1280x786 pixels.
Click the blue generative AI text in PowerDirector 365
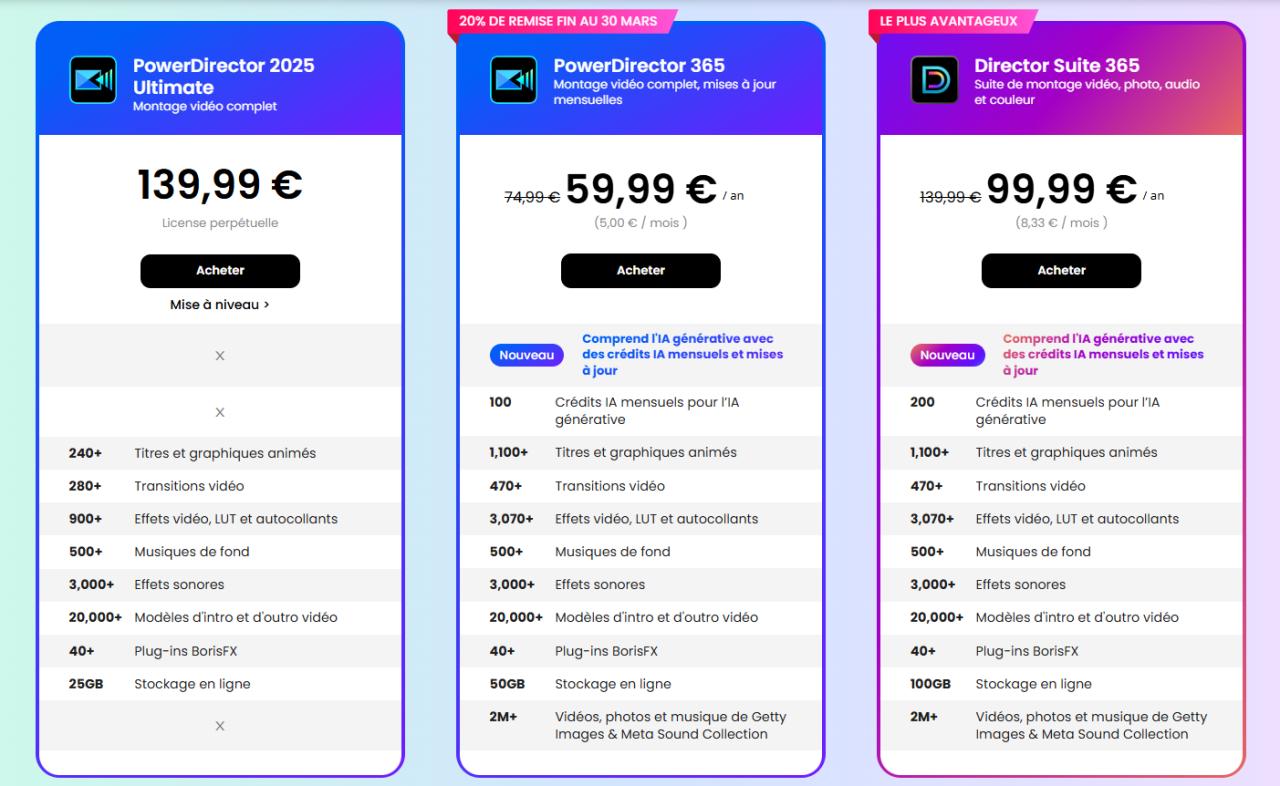682,355
